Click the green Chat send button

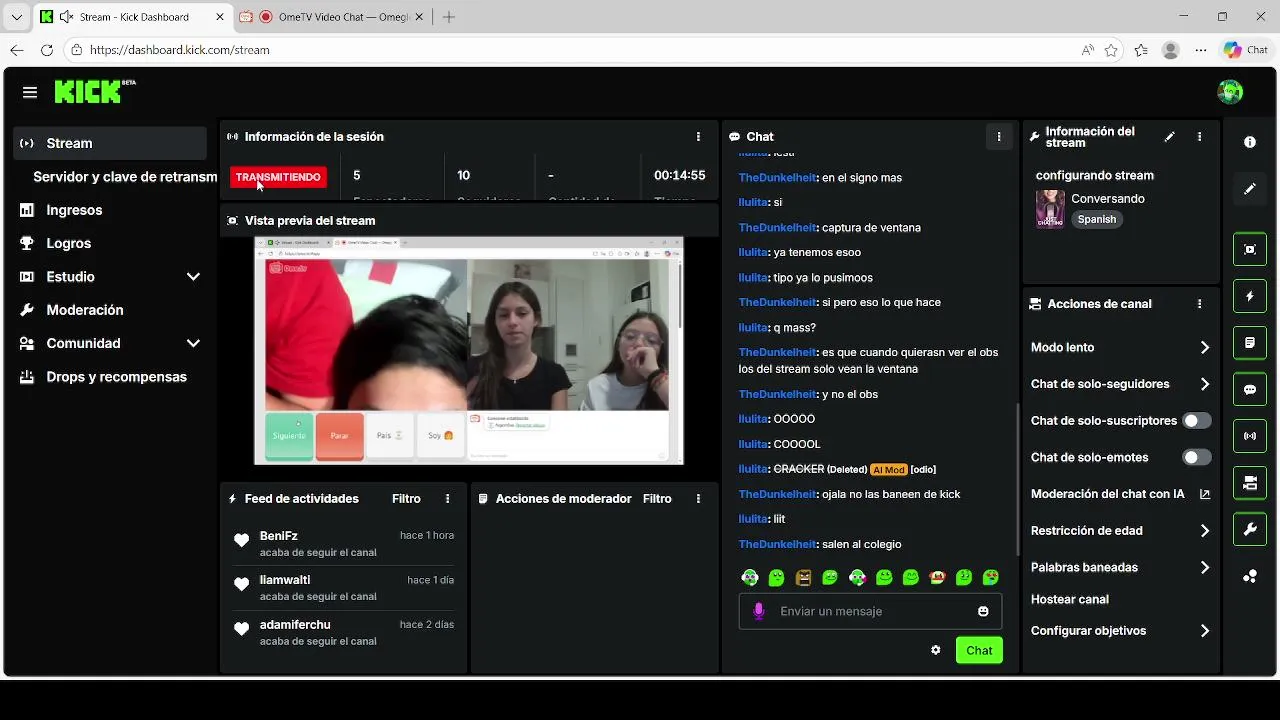point(979,650)
